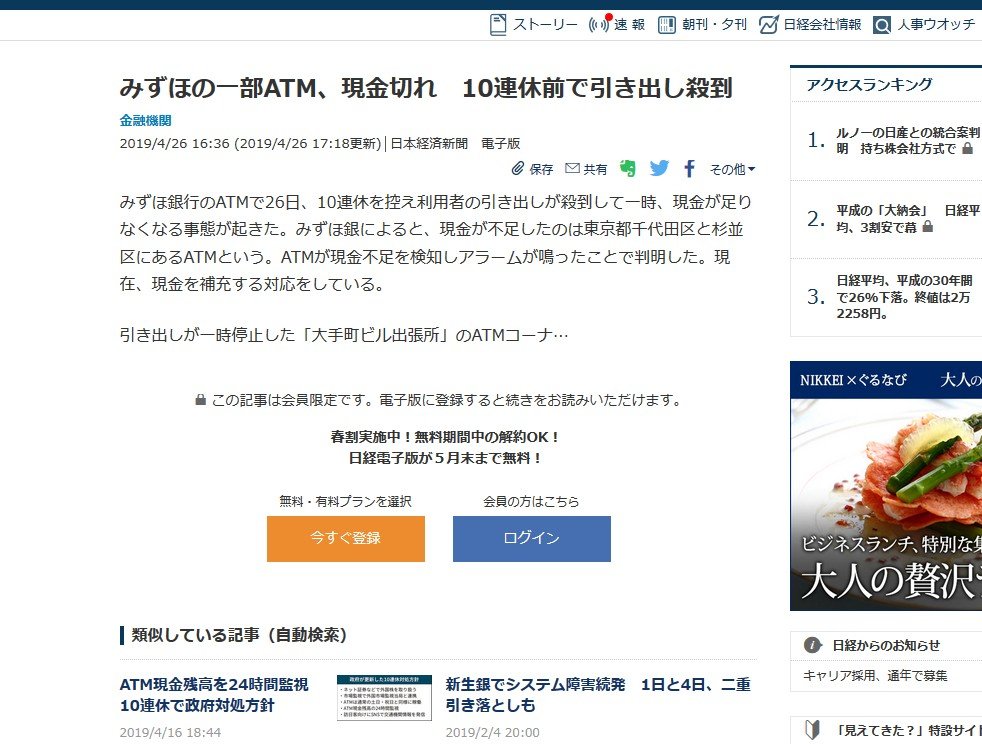Image resolution: width=982 pixels, height=744 pixels.
Task: Click the paperclip 保存 save icon
Action: [x=517, y=168]
